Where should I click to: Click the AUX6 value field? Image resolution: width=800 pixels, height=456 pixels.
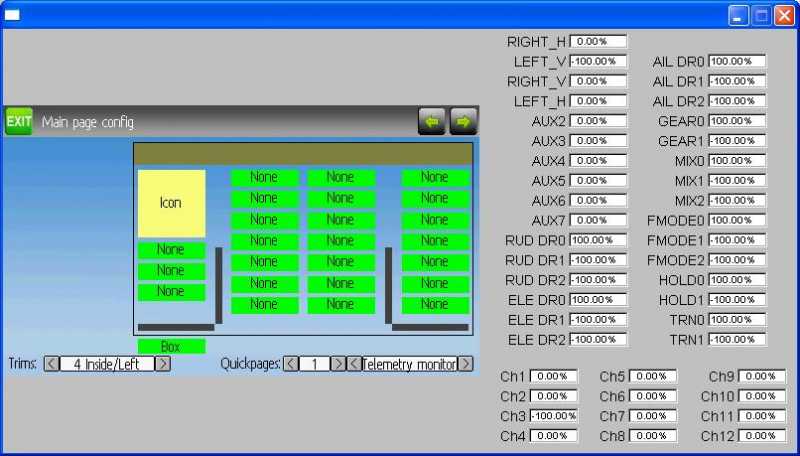pos(598,200)
